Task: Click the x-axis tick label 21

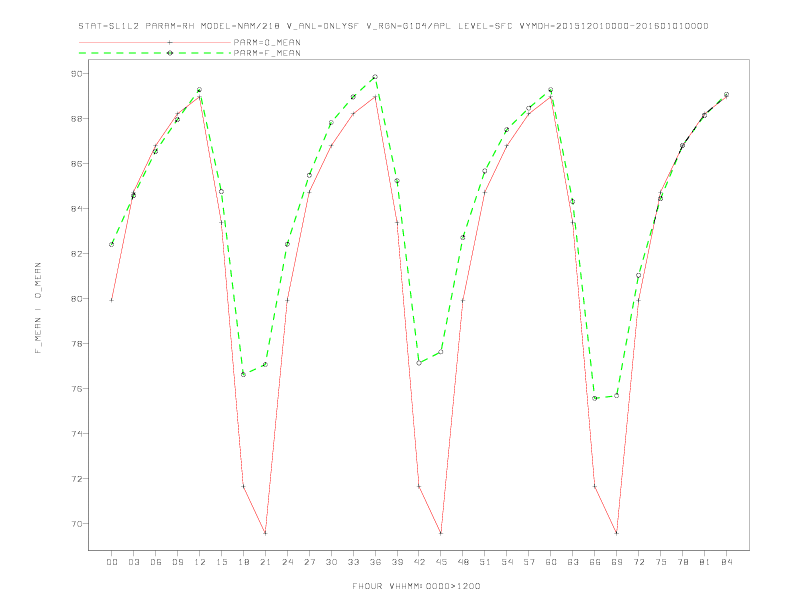Action: pos(265,562)
